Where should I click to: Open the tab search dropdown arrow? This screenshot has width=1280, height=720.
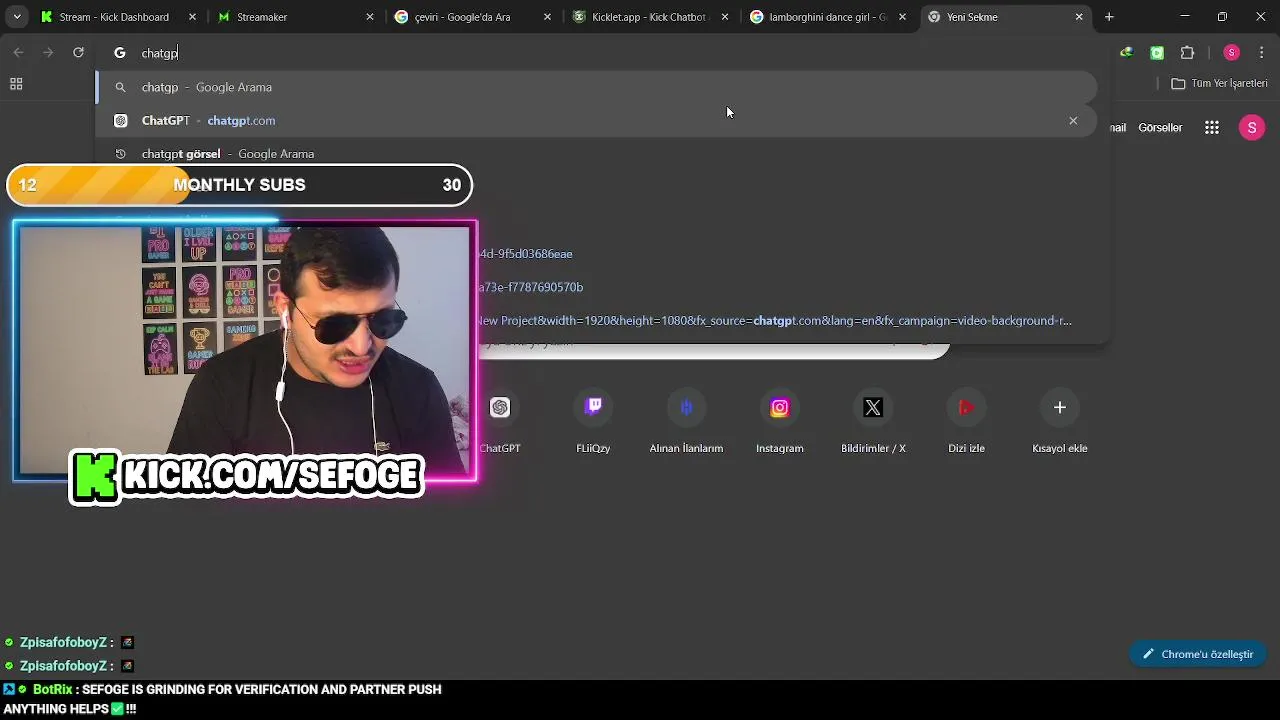17,17
